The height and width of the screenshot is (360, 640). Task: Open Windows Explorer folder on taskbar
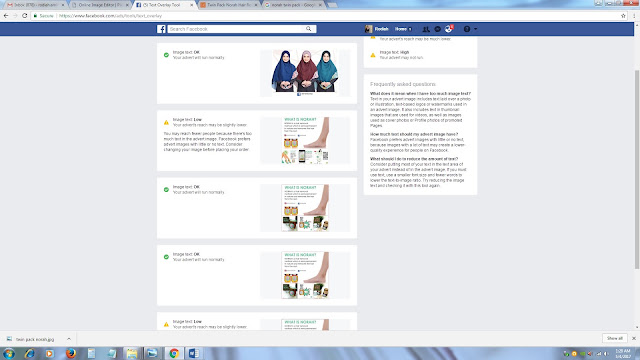click(x=132, y=353)
